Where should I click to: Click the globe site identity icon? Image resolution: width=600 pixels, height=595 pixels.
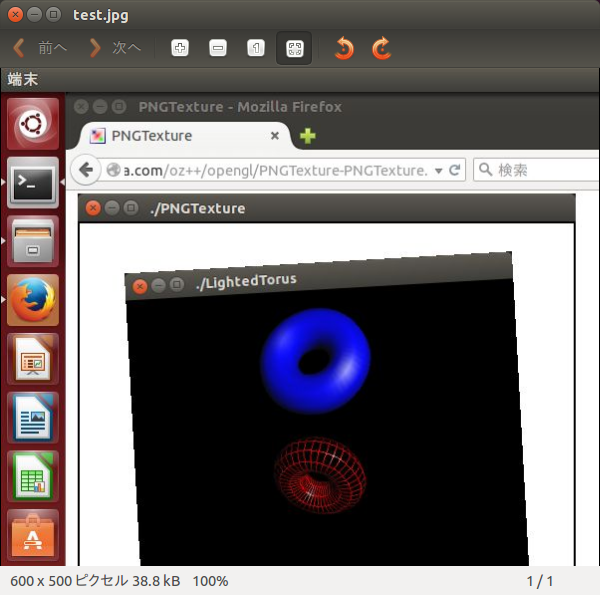click(x=114, y=170)
